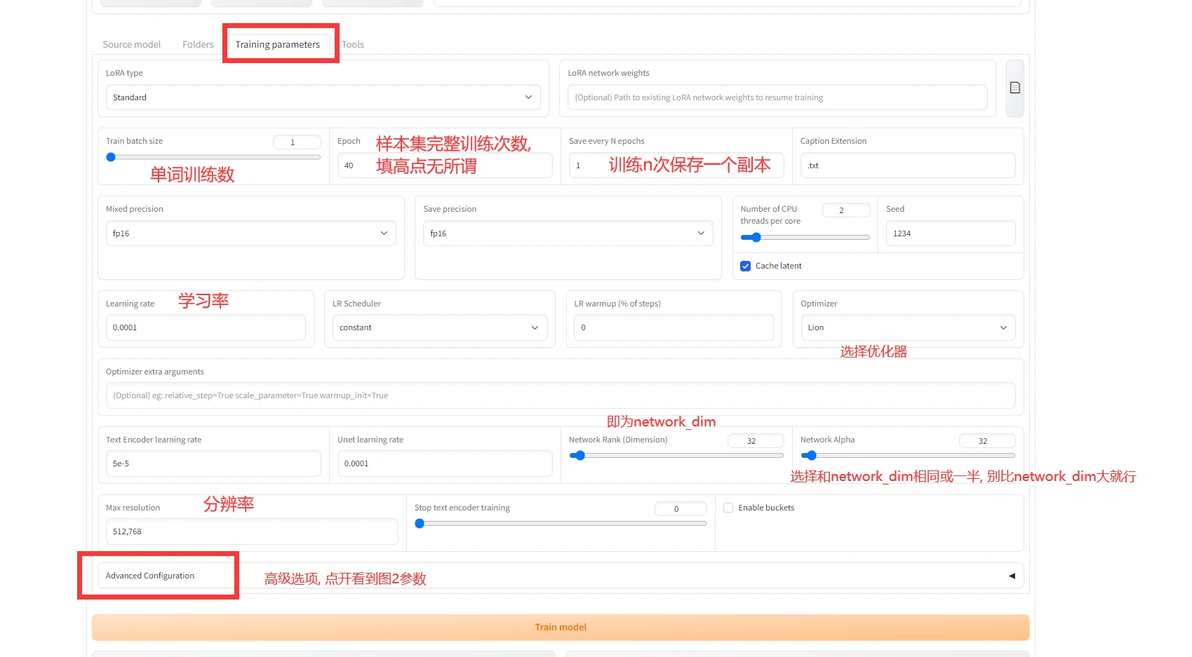1192x657 pixels.
Task: Adjust the Stop text encoder training slider
Action: (x=560, y=523)
